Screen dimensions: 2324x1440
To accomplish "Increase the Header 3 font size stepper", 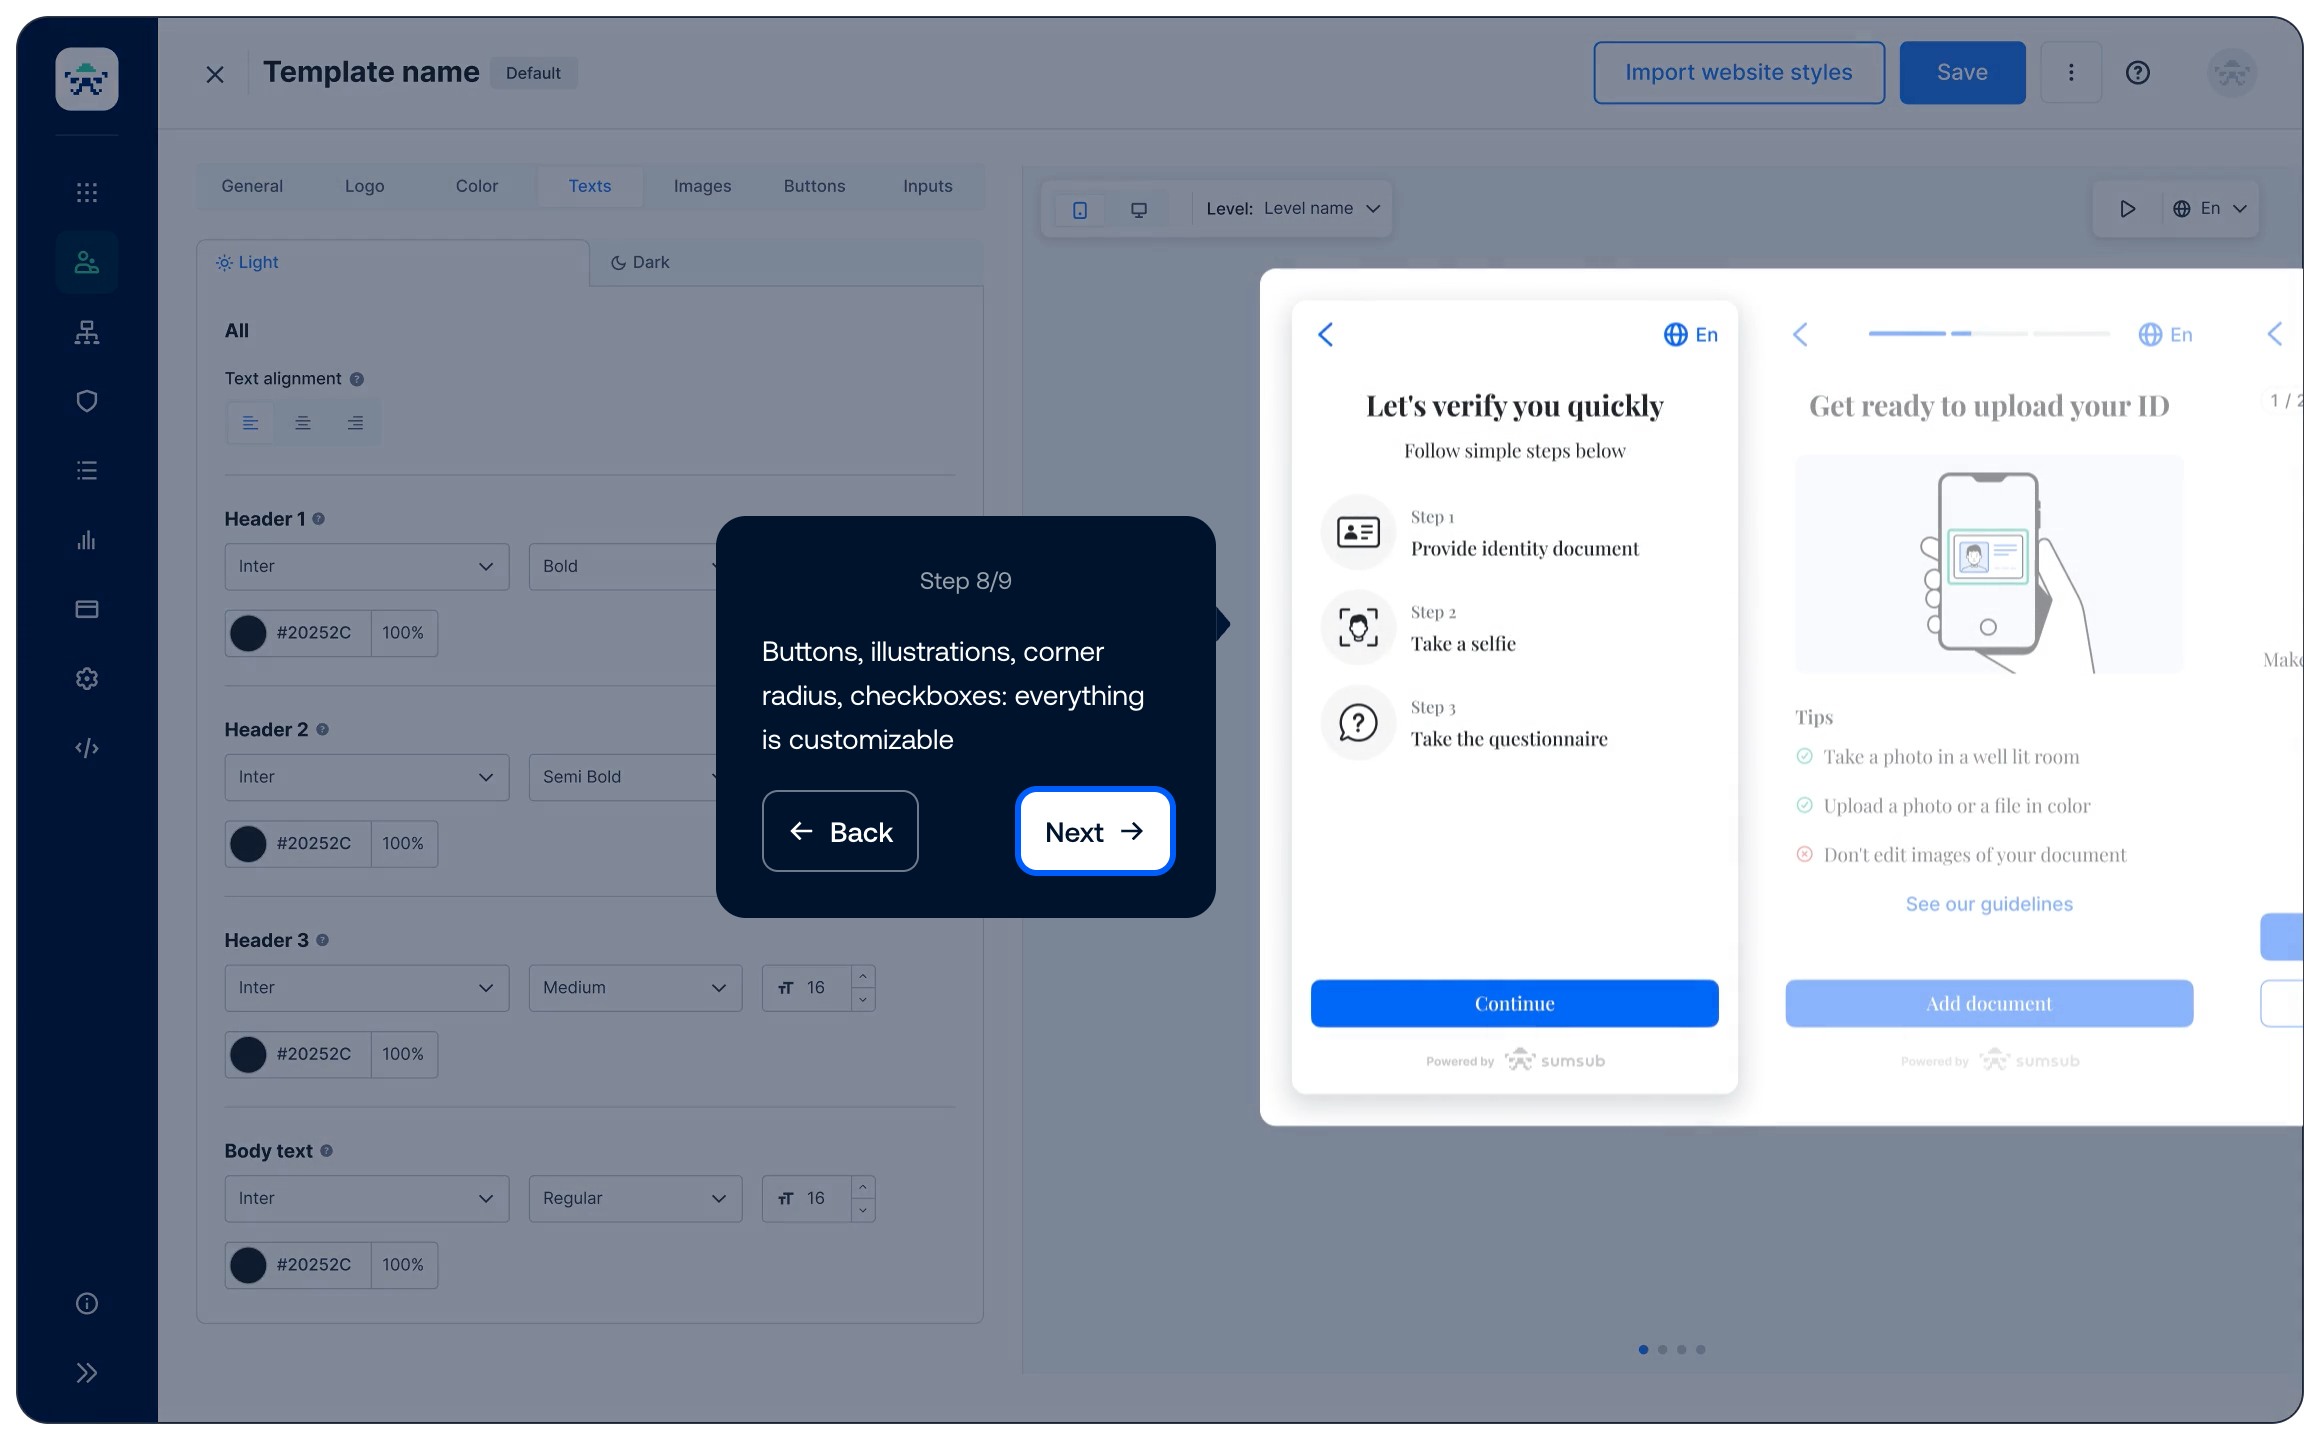I will click(x=863, y=977).
